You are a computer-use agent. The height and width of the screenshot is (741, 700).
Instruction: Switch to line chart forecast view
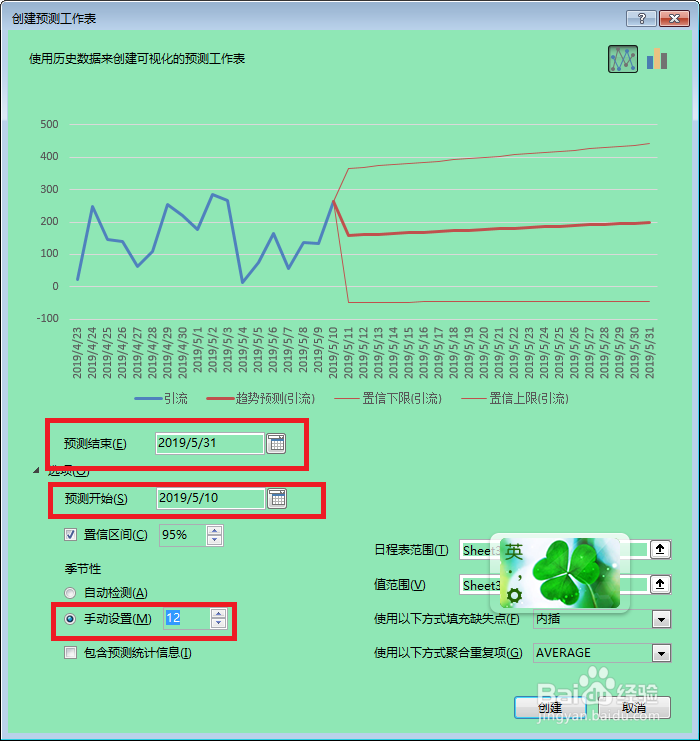click(622, 59)
